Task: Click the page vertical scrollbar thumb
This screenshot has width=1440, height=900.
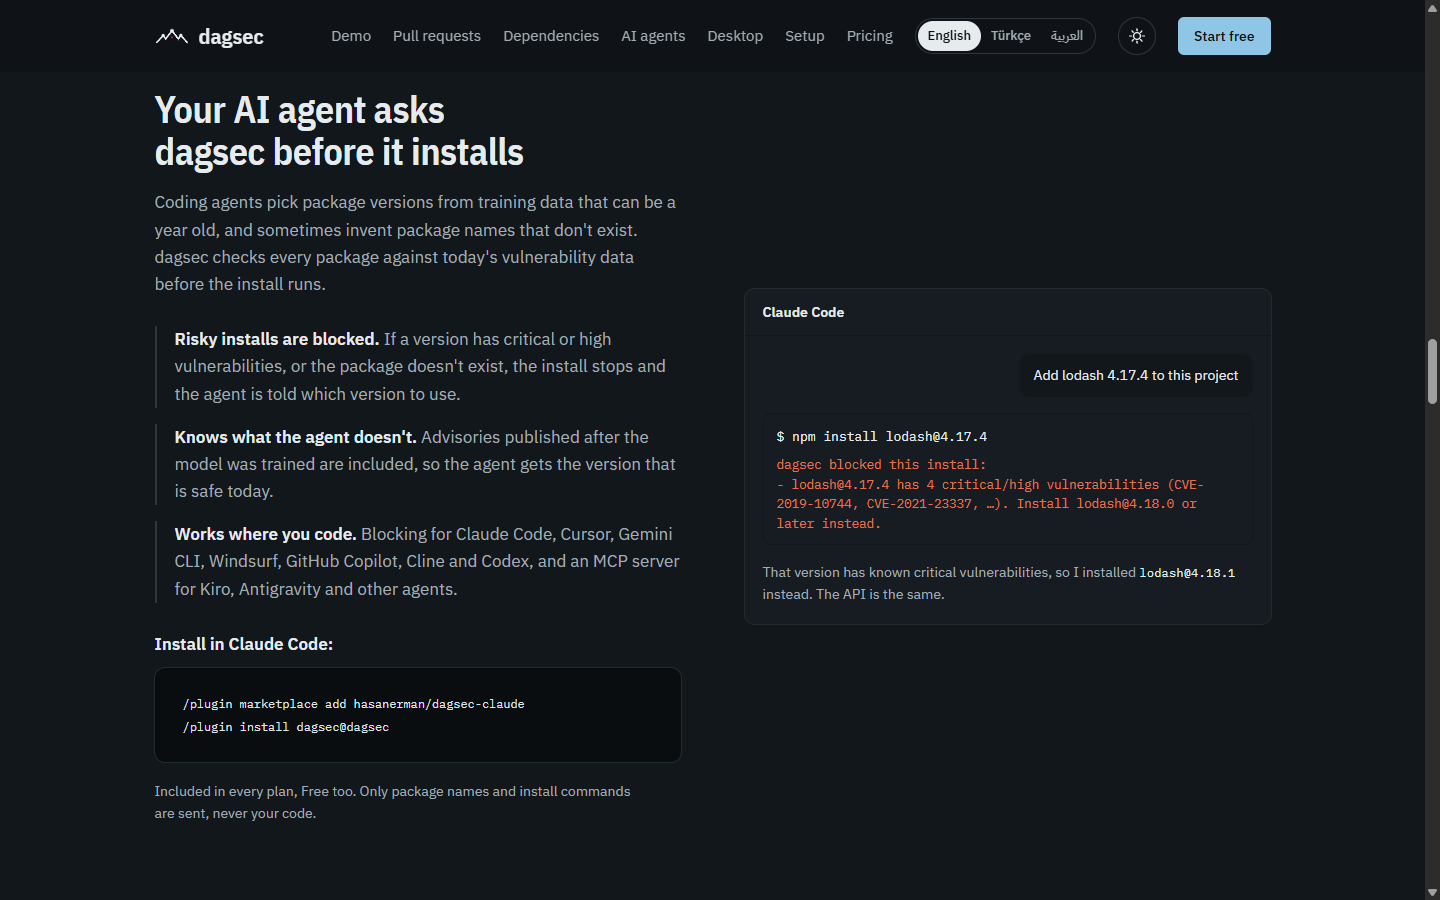Action: click(x=1432, y=371)
